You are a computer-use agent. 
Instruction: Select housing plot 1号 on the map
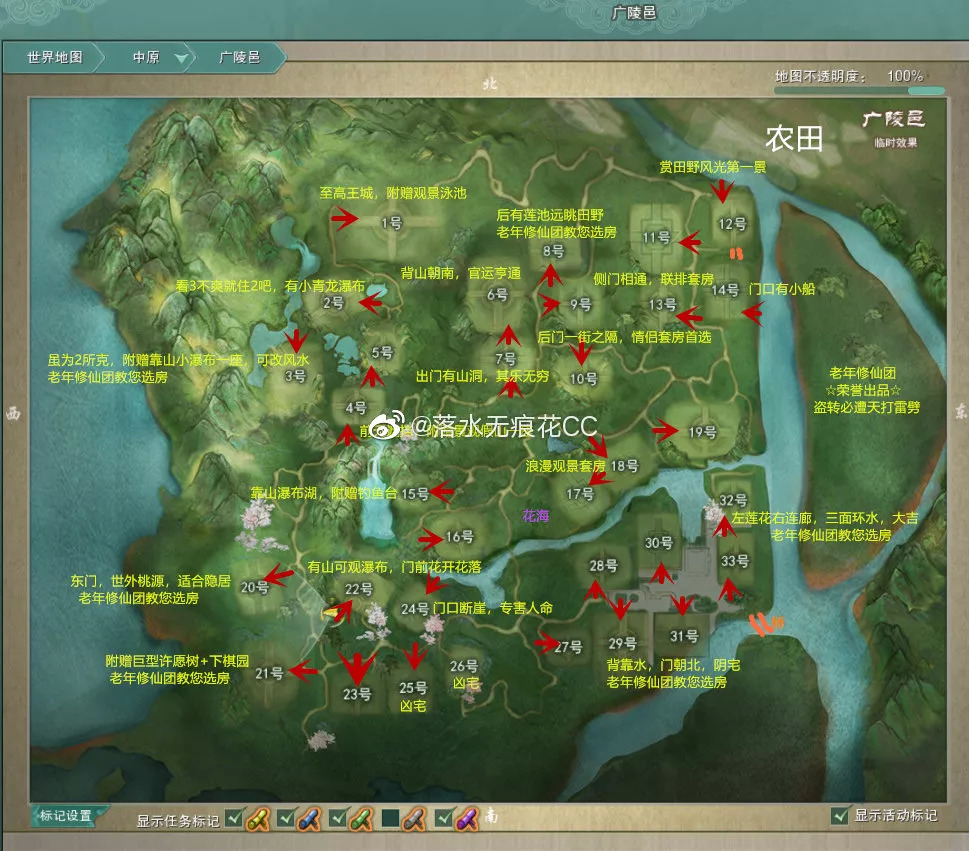(x=392, y=223)
